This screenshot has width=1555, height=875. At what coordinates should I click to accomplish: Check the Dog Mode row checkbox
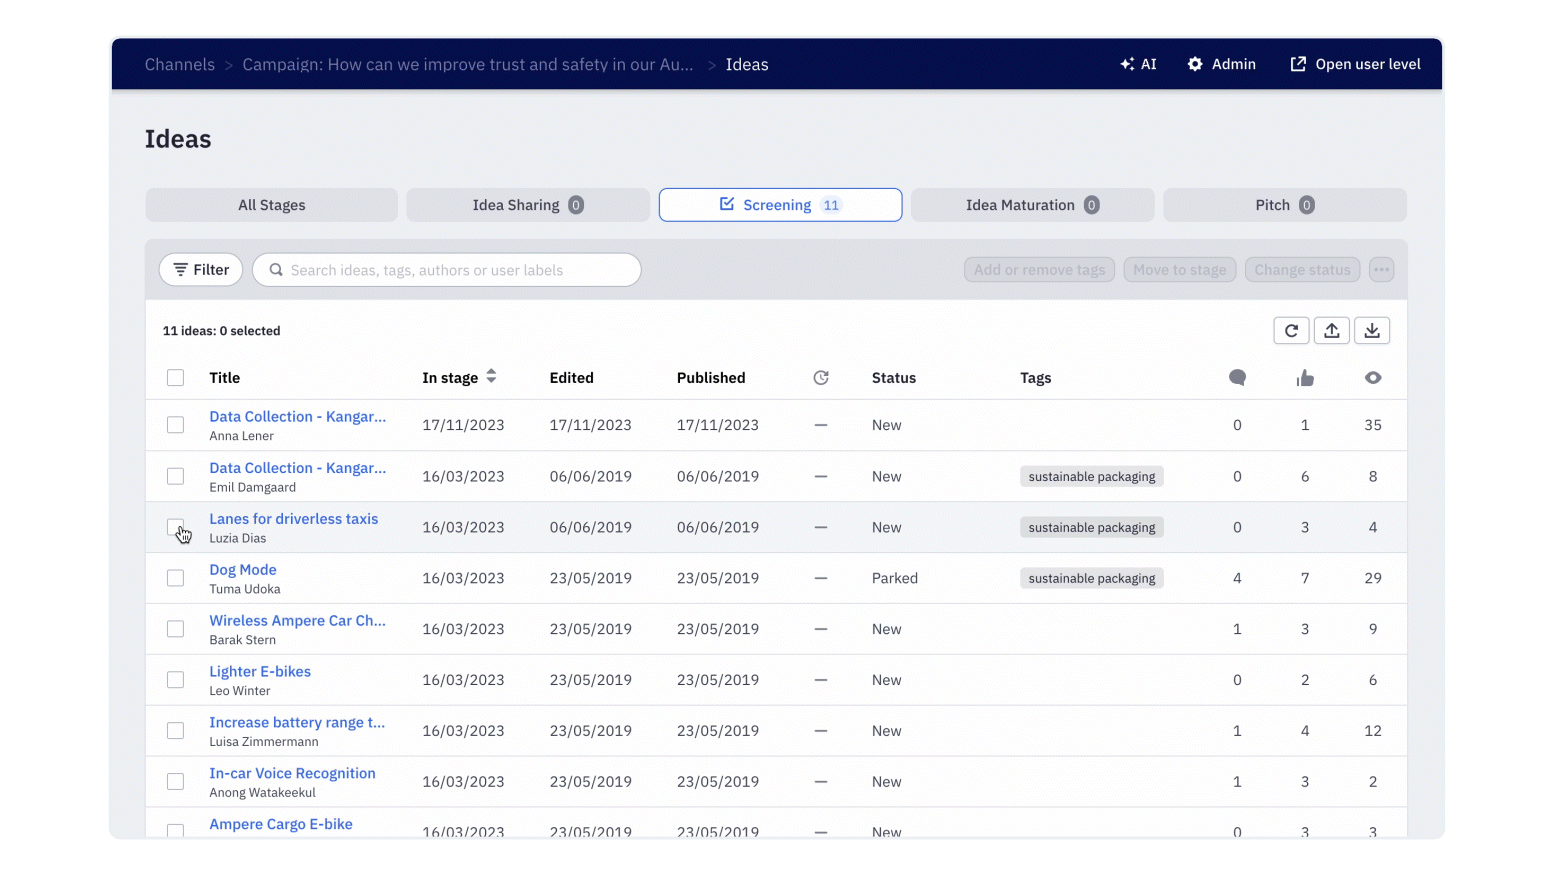[175, 578]
